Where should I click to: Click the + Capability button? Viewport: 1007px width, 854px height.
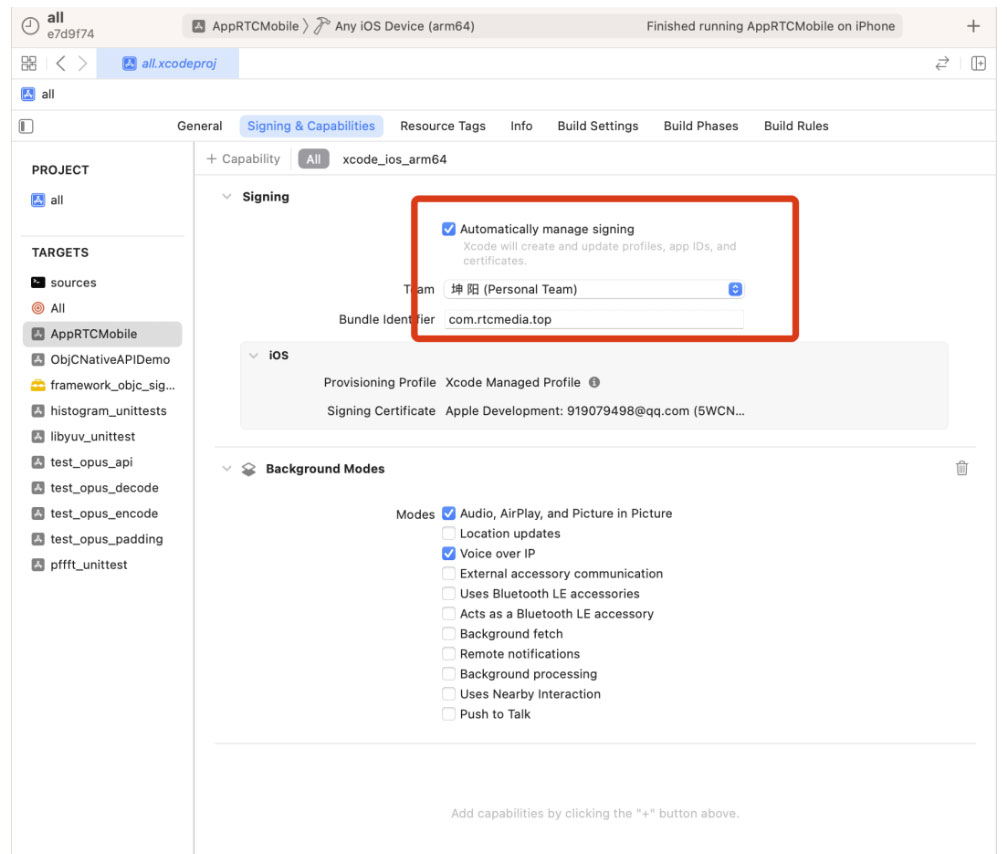pyautogui.click(x=243, y=159)
